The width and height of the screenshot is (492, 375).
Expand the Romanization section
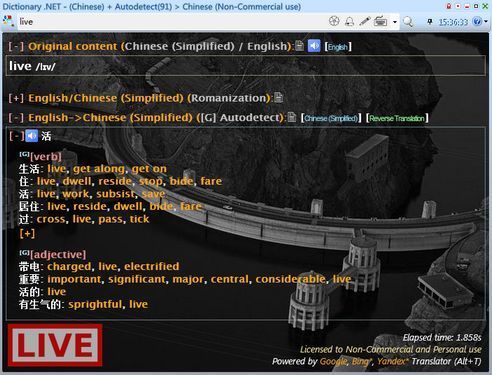[x=16, y=98]
